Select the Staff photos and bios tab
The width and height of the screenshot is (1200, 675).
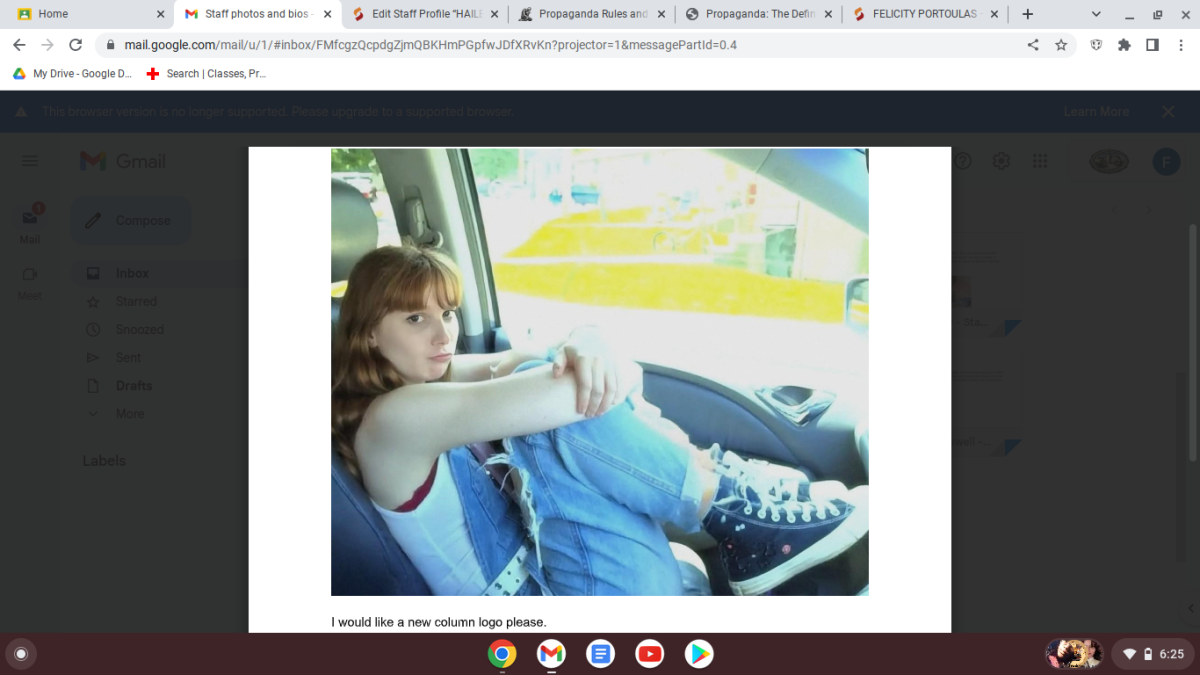click(x=257, y=14)
